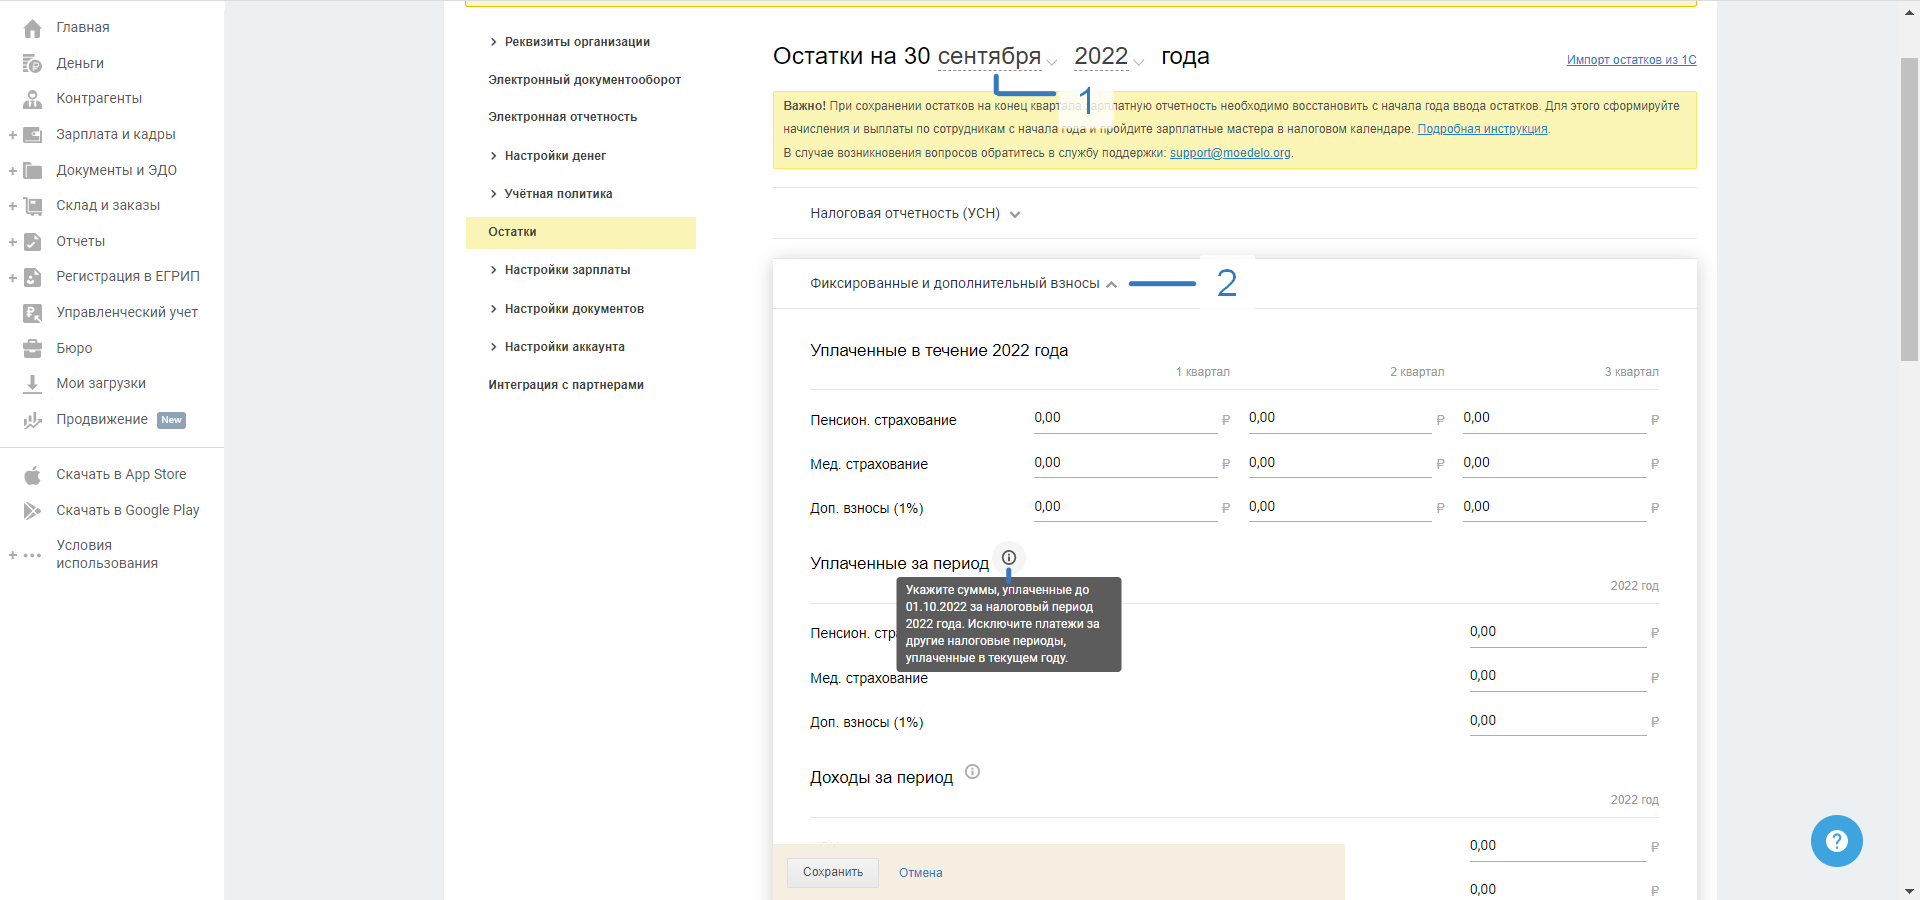Screen dimensions: 1920x900
Task: Click the Продвижение chart icon
Action: [x=32, y=420]
